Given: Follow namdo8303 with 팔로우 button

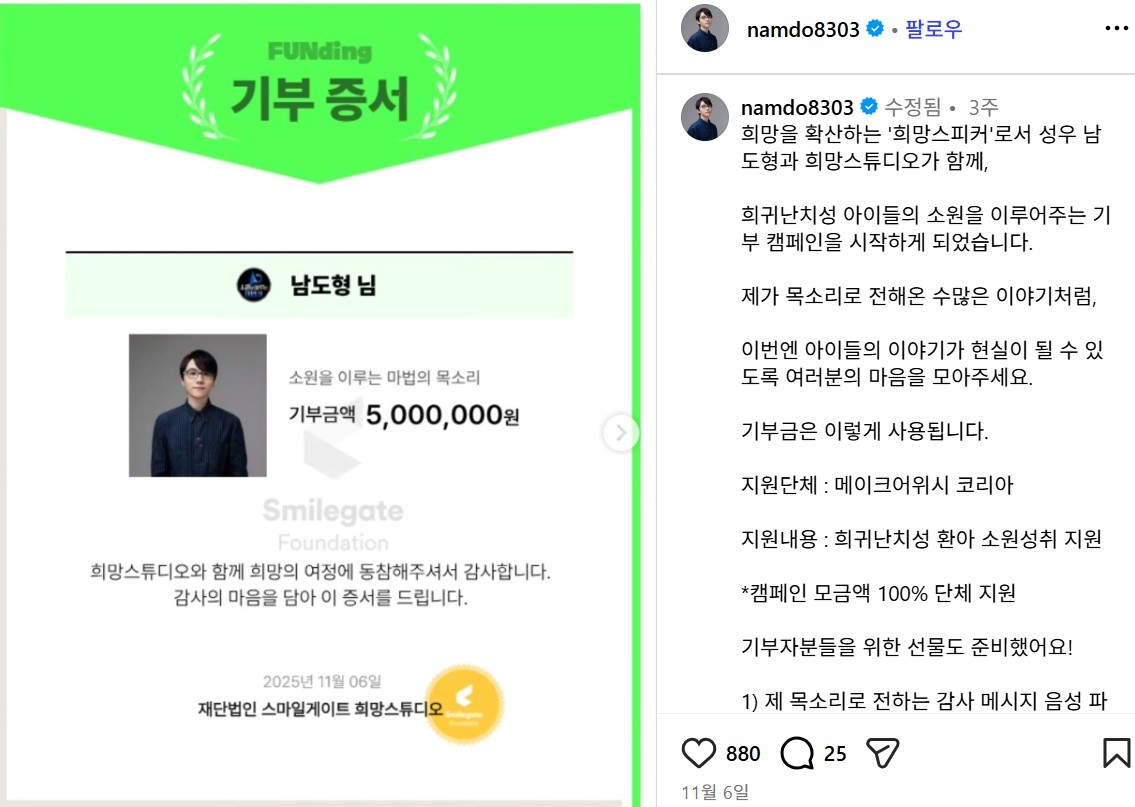Looking at the screenshot, I should 934,29.
